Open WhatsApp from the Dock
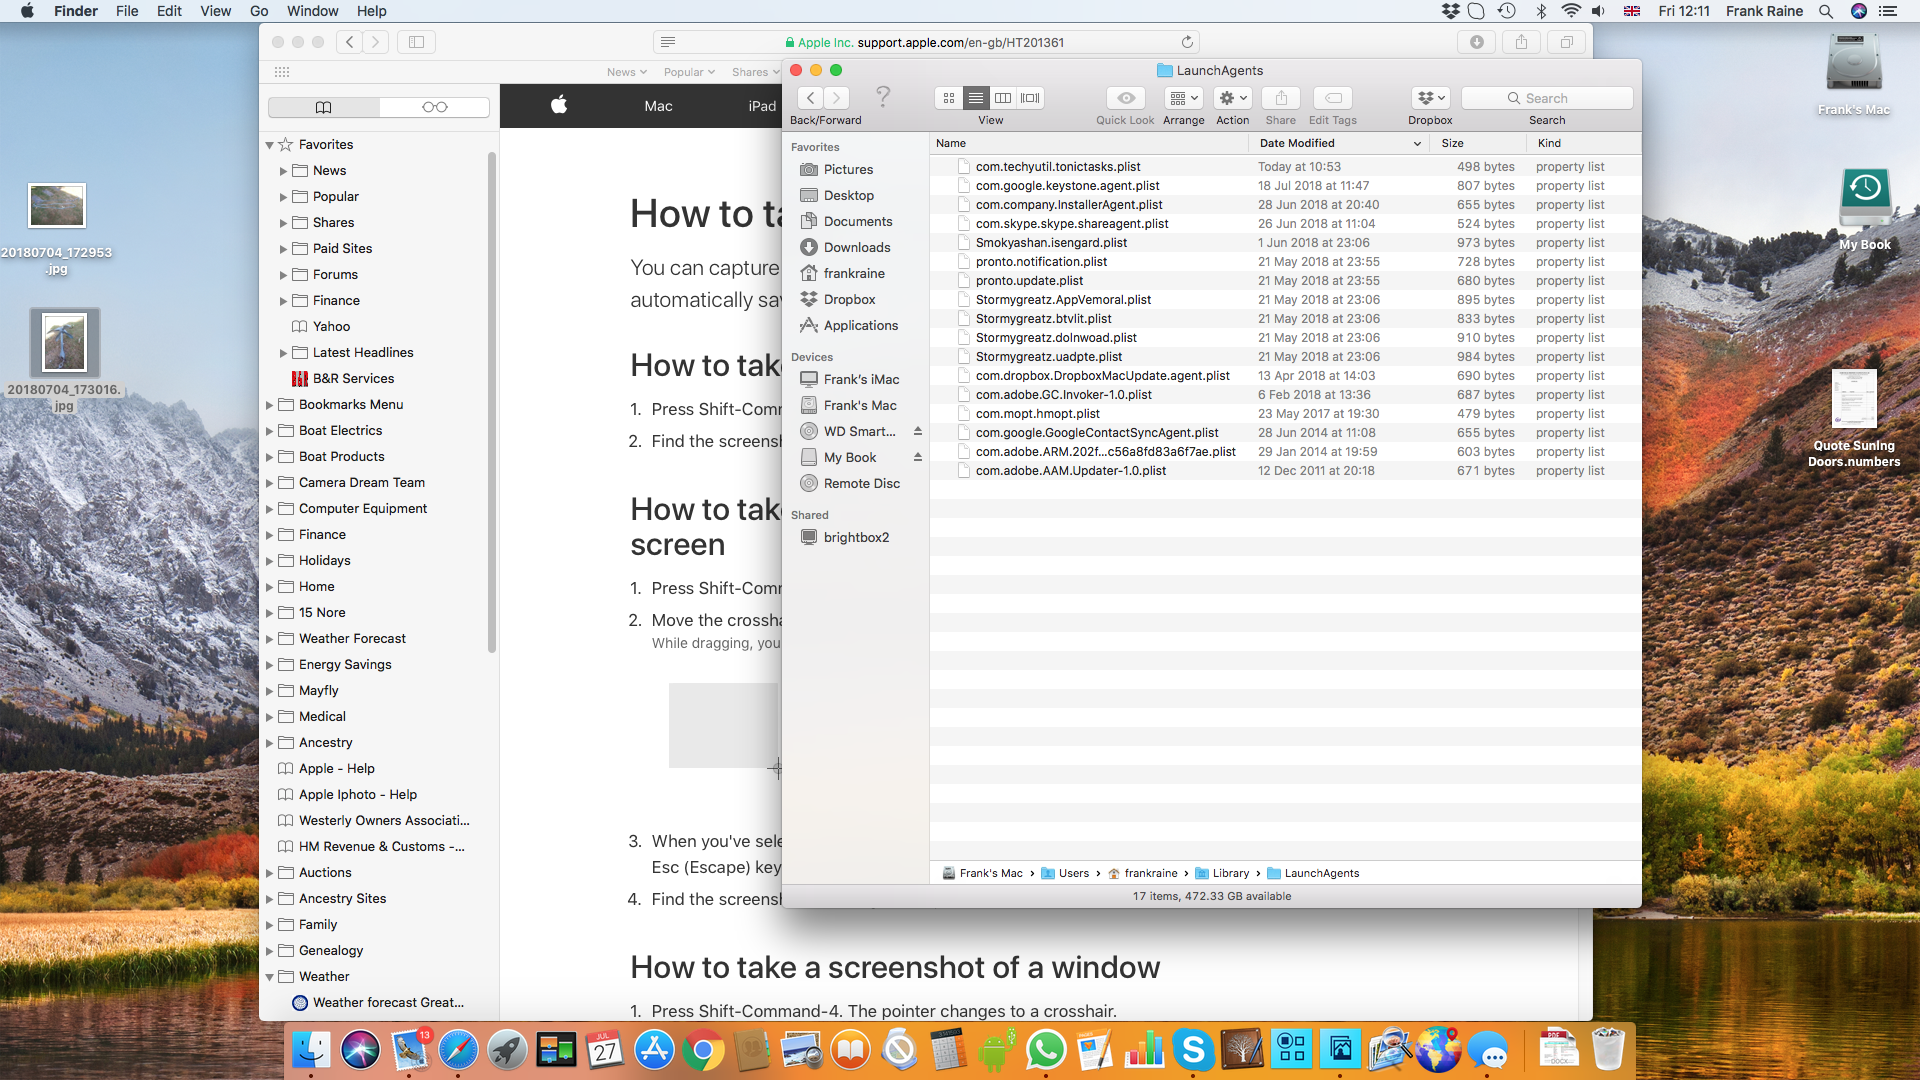Image resolution: width=1920 pixels, height=1080 pixels. click(1045, 1050)
